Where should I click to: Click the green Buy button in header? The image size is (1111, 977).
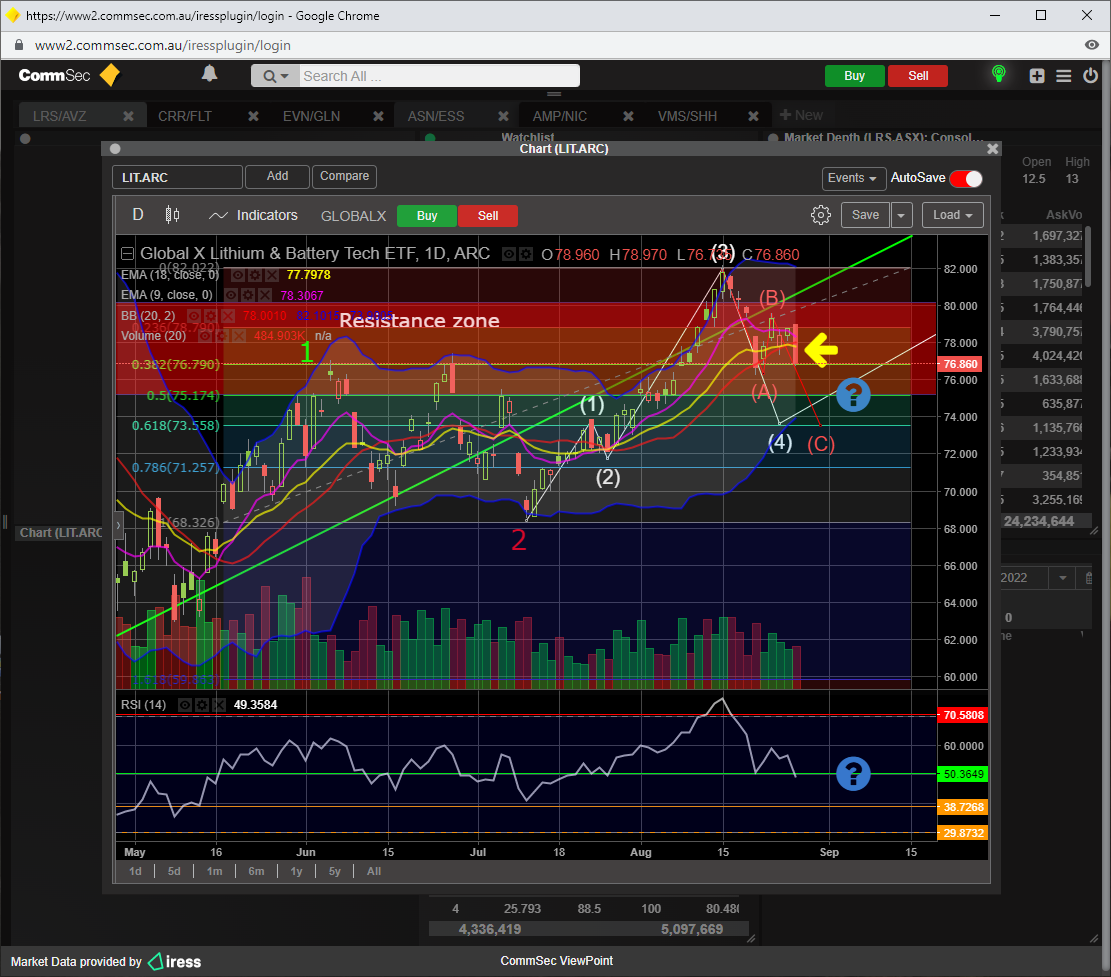coord(855,76)
